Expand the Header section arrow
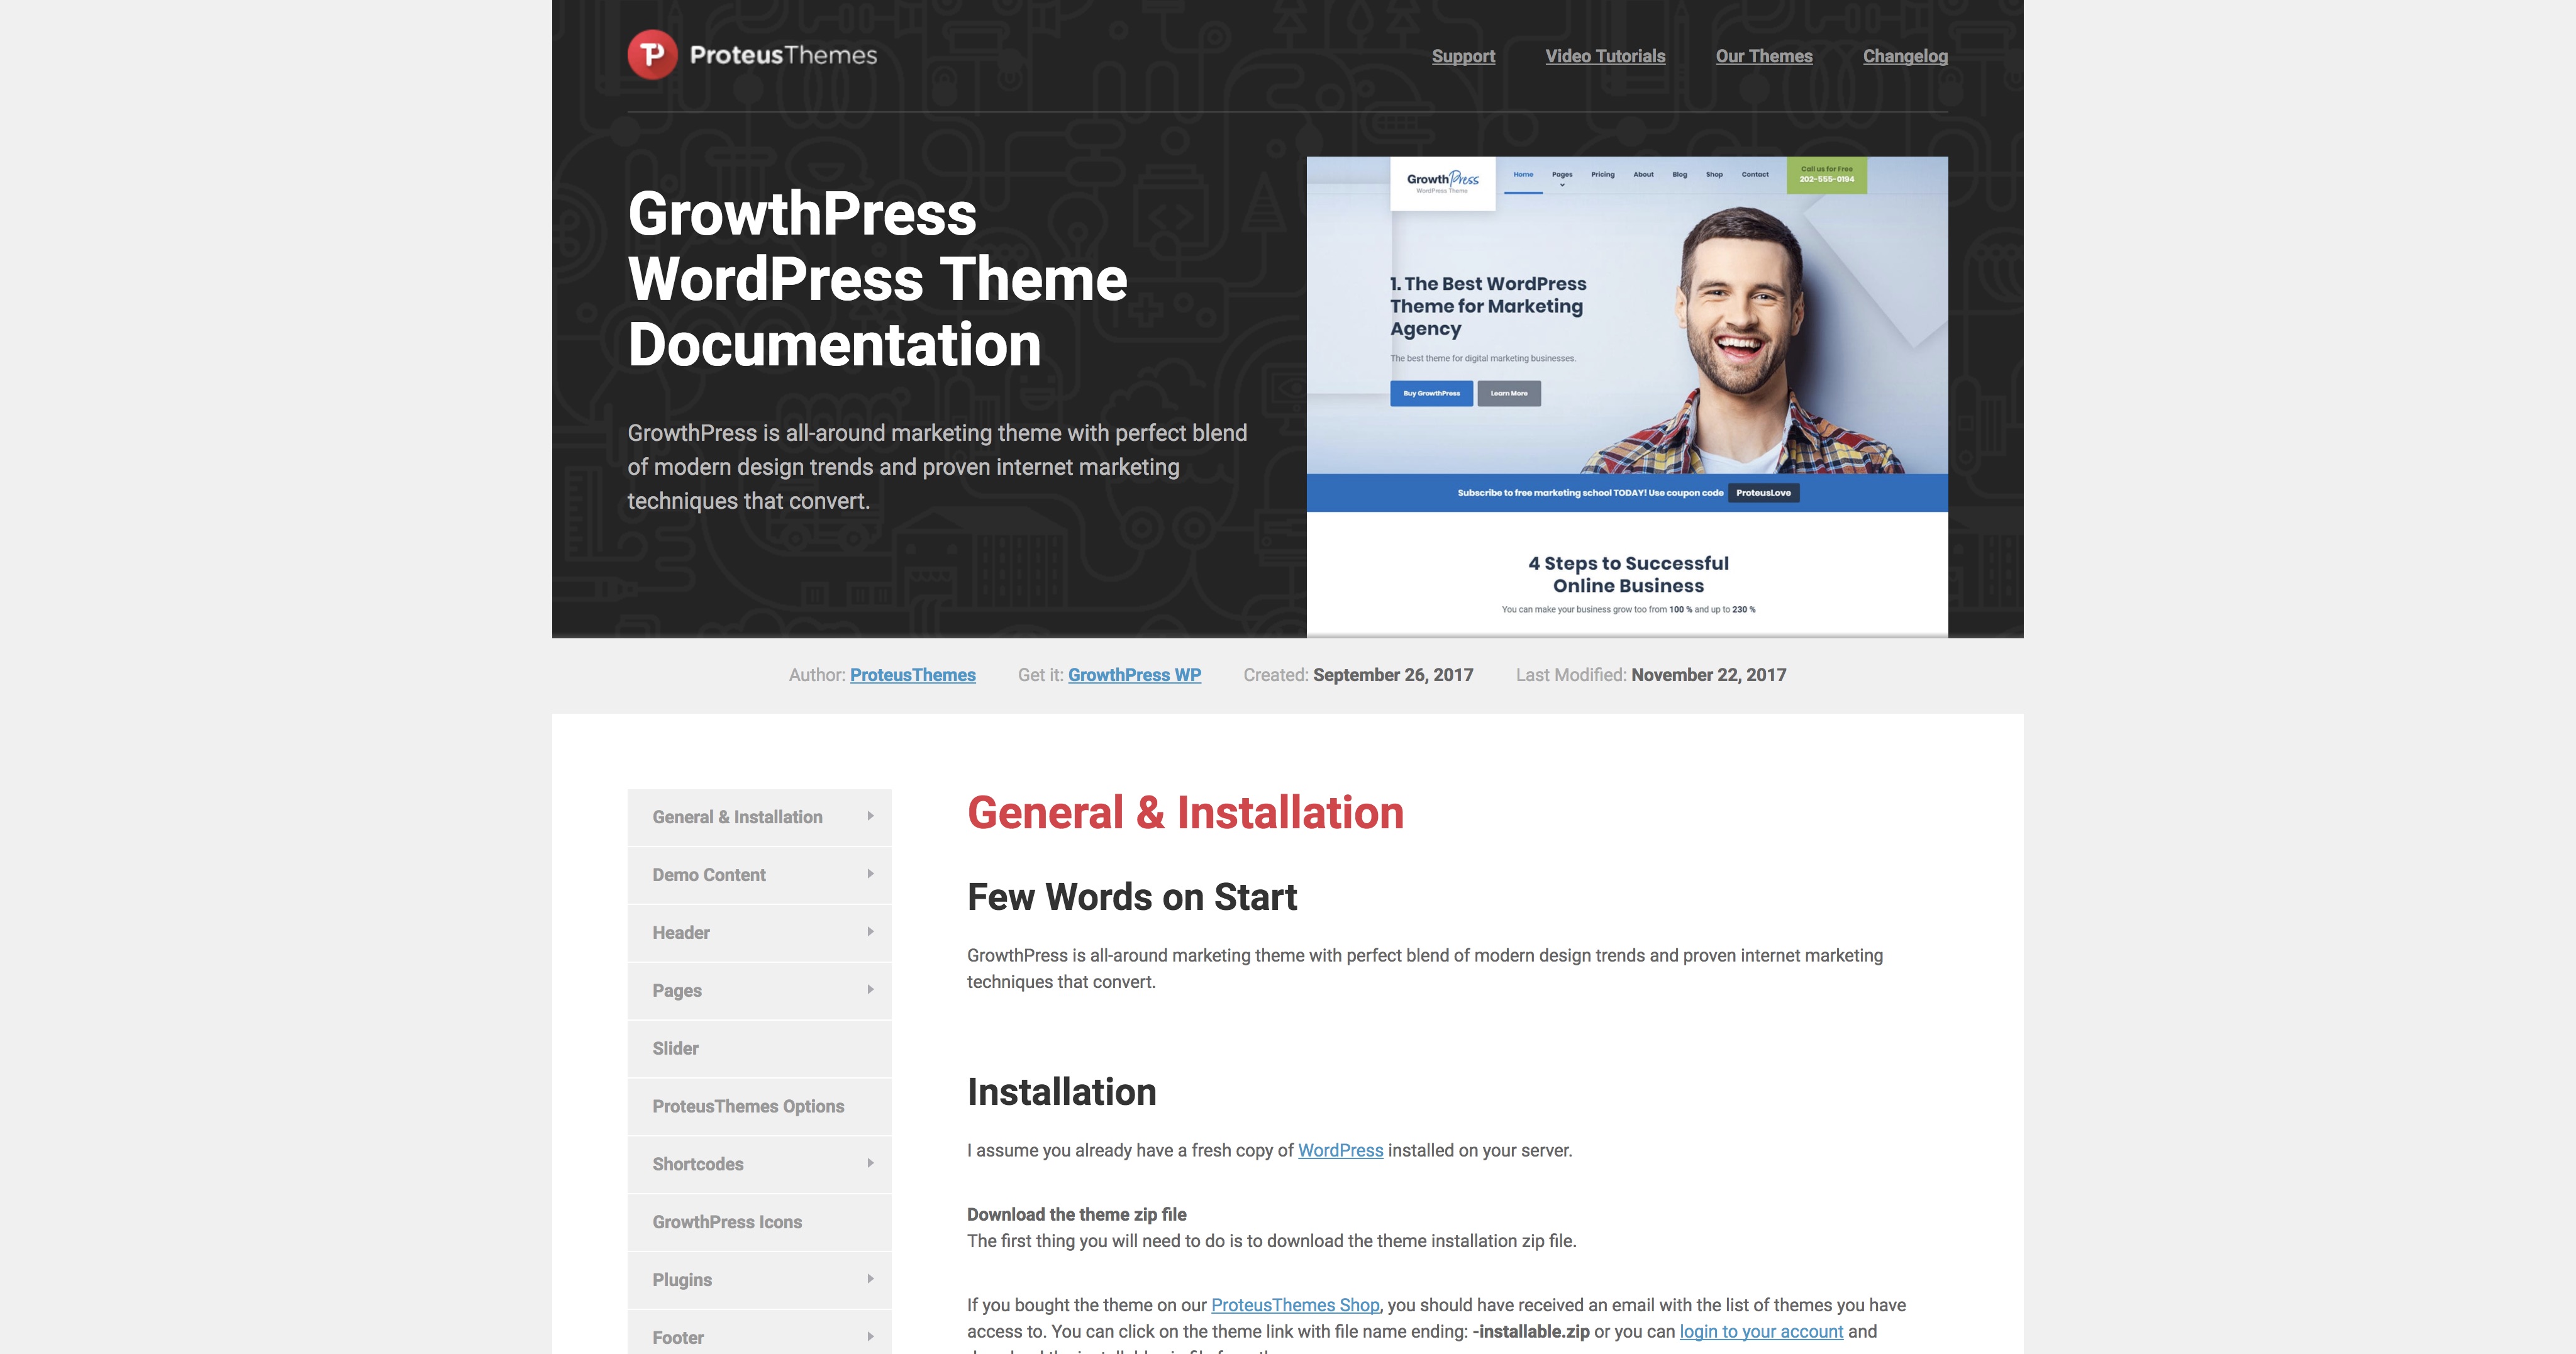This screenshot has height=1354, width=2576. click(870, 932)
